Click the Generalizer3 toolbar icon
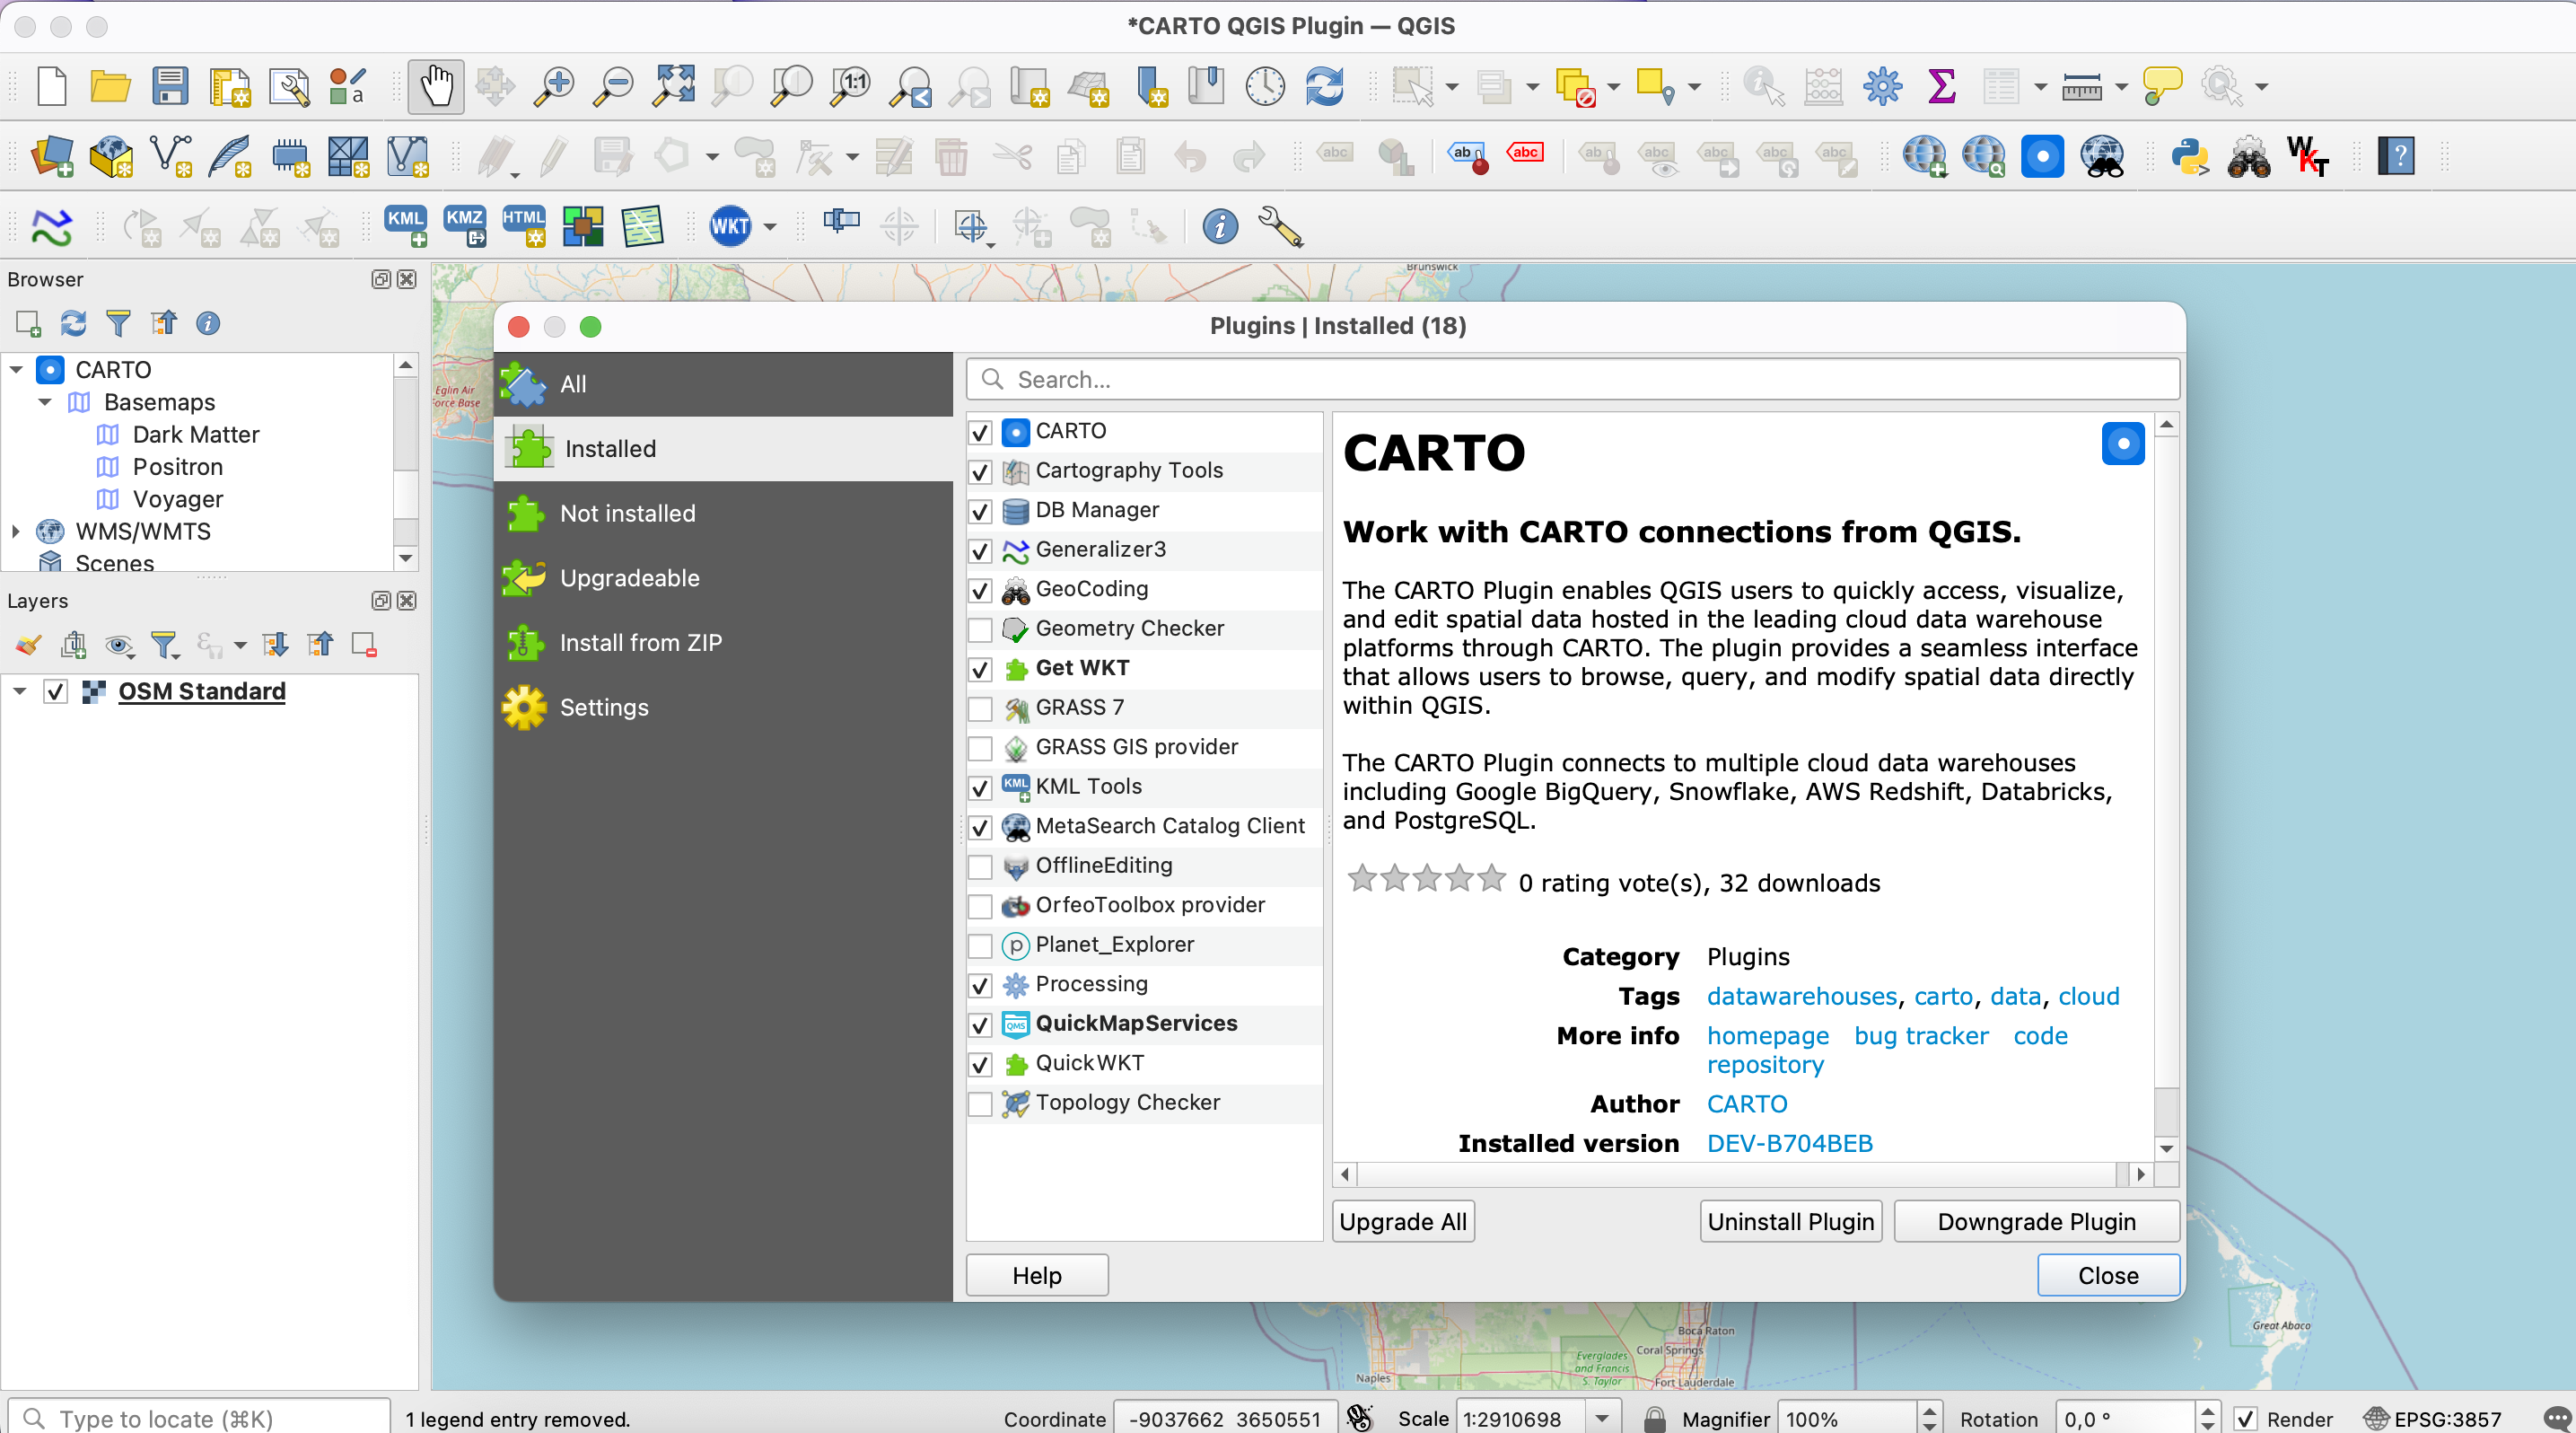The image size is (2576, 1433). [x=51, y=226]
